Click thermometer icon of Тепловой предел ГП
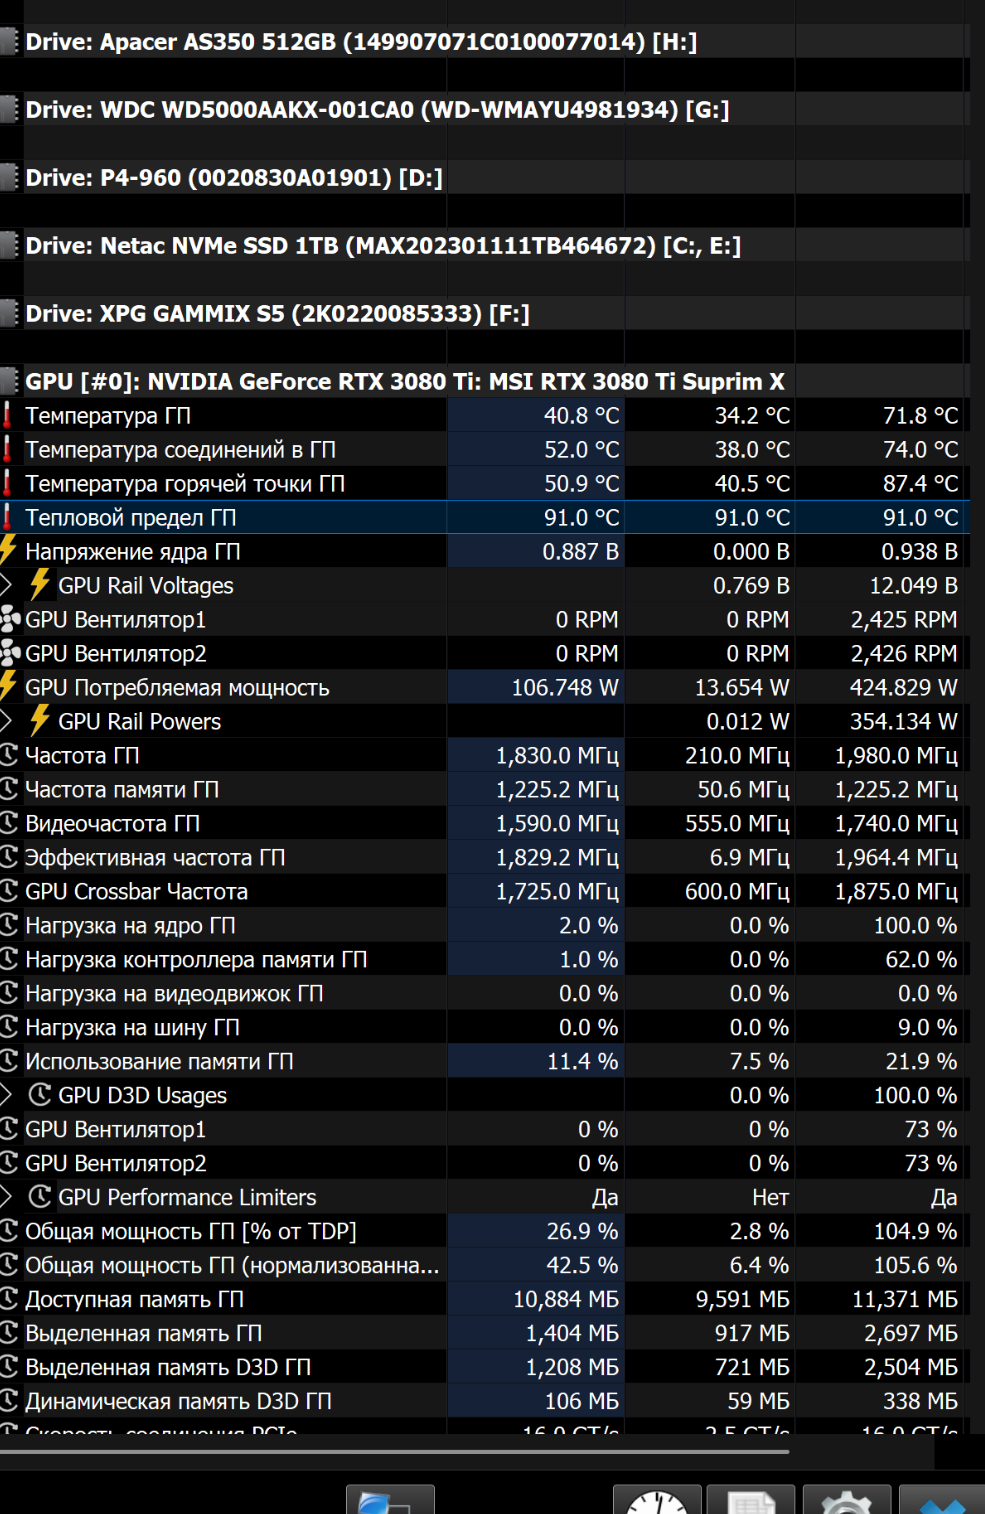The image size is (985, 1514). pyautogui.click(x=7, y=517)
